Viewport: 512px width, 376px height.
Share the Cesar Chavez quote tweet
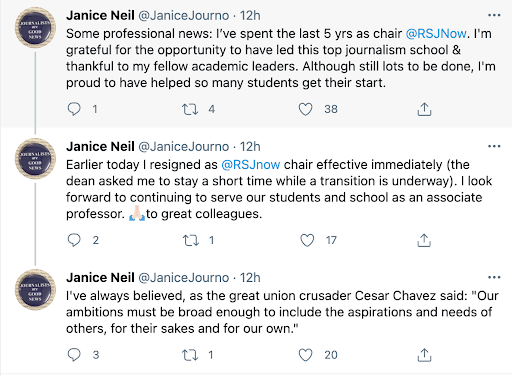(x=424, y=355)
